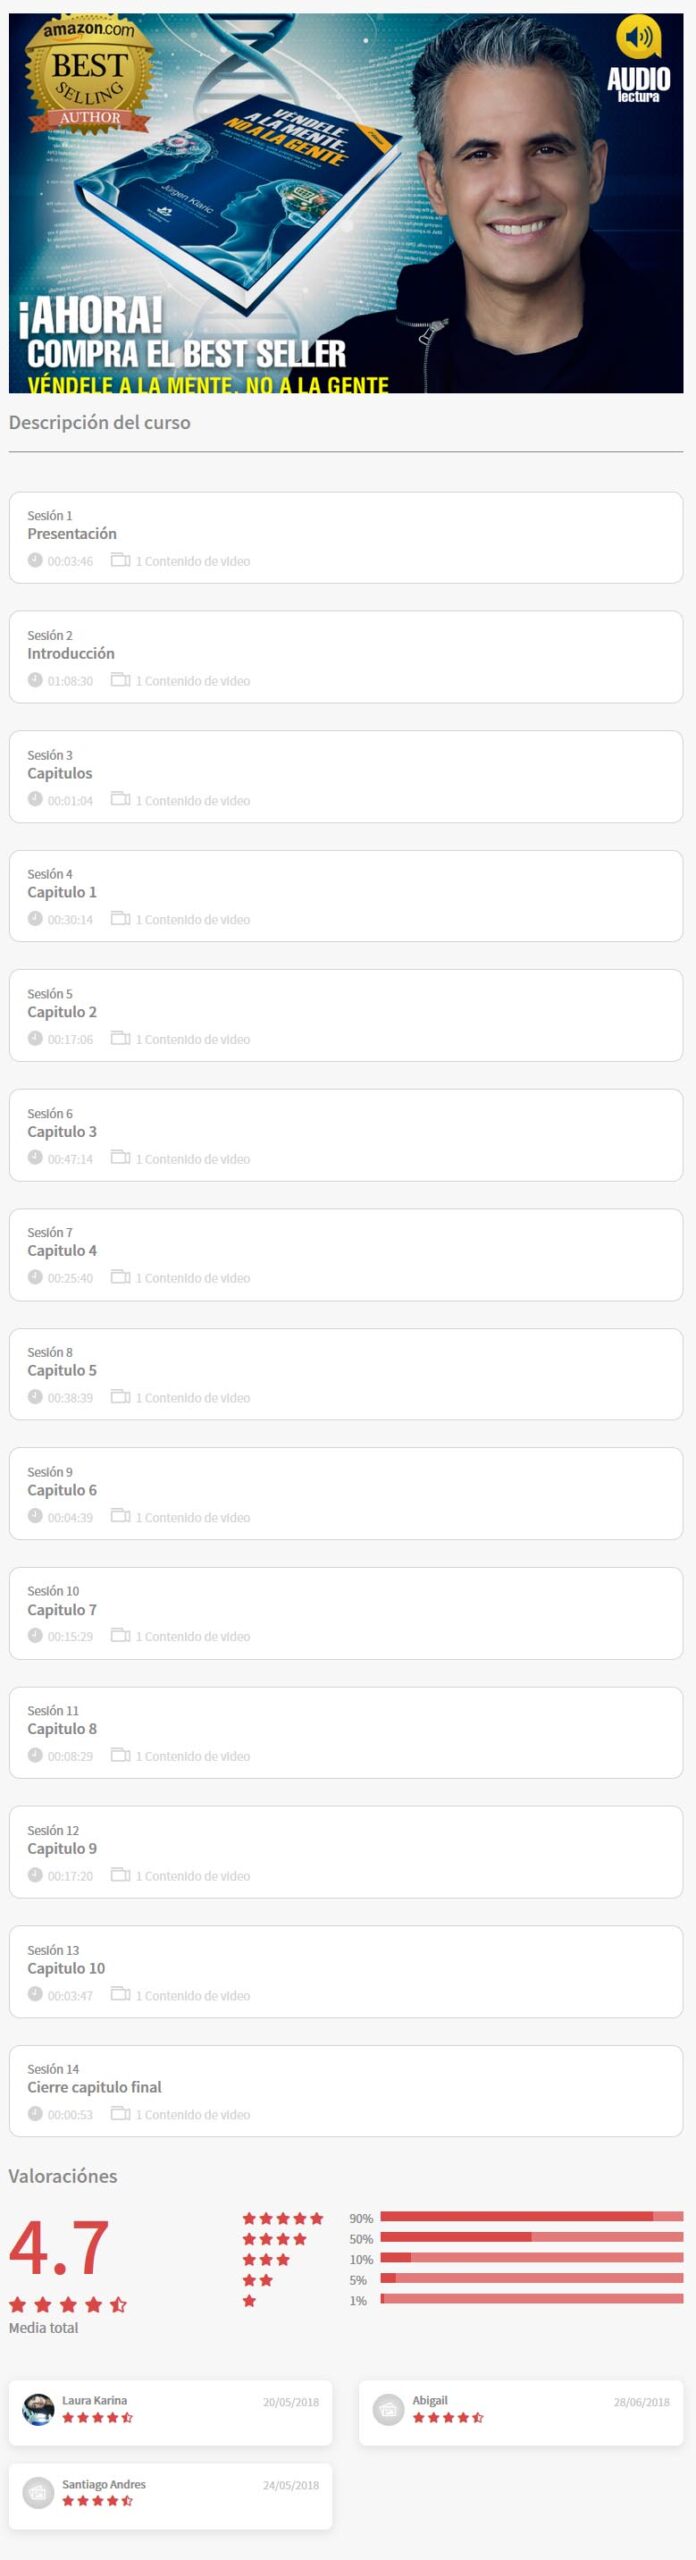Select the Descripción del curso heading tab
This screenshot has width=696, height=2560.
[99, 422]
